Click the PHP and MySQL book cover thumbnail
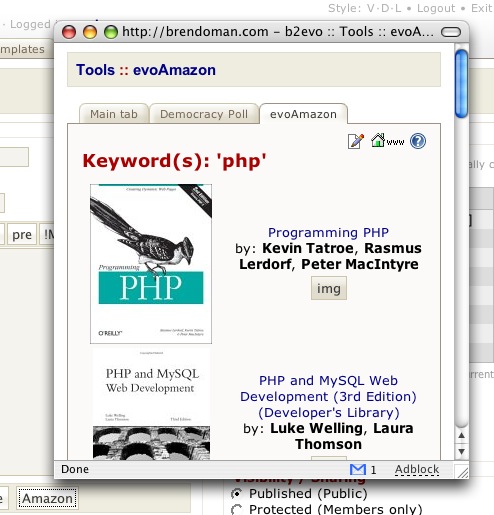The width and height of the screenshot is (494, 515). pos(151,403)
